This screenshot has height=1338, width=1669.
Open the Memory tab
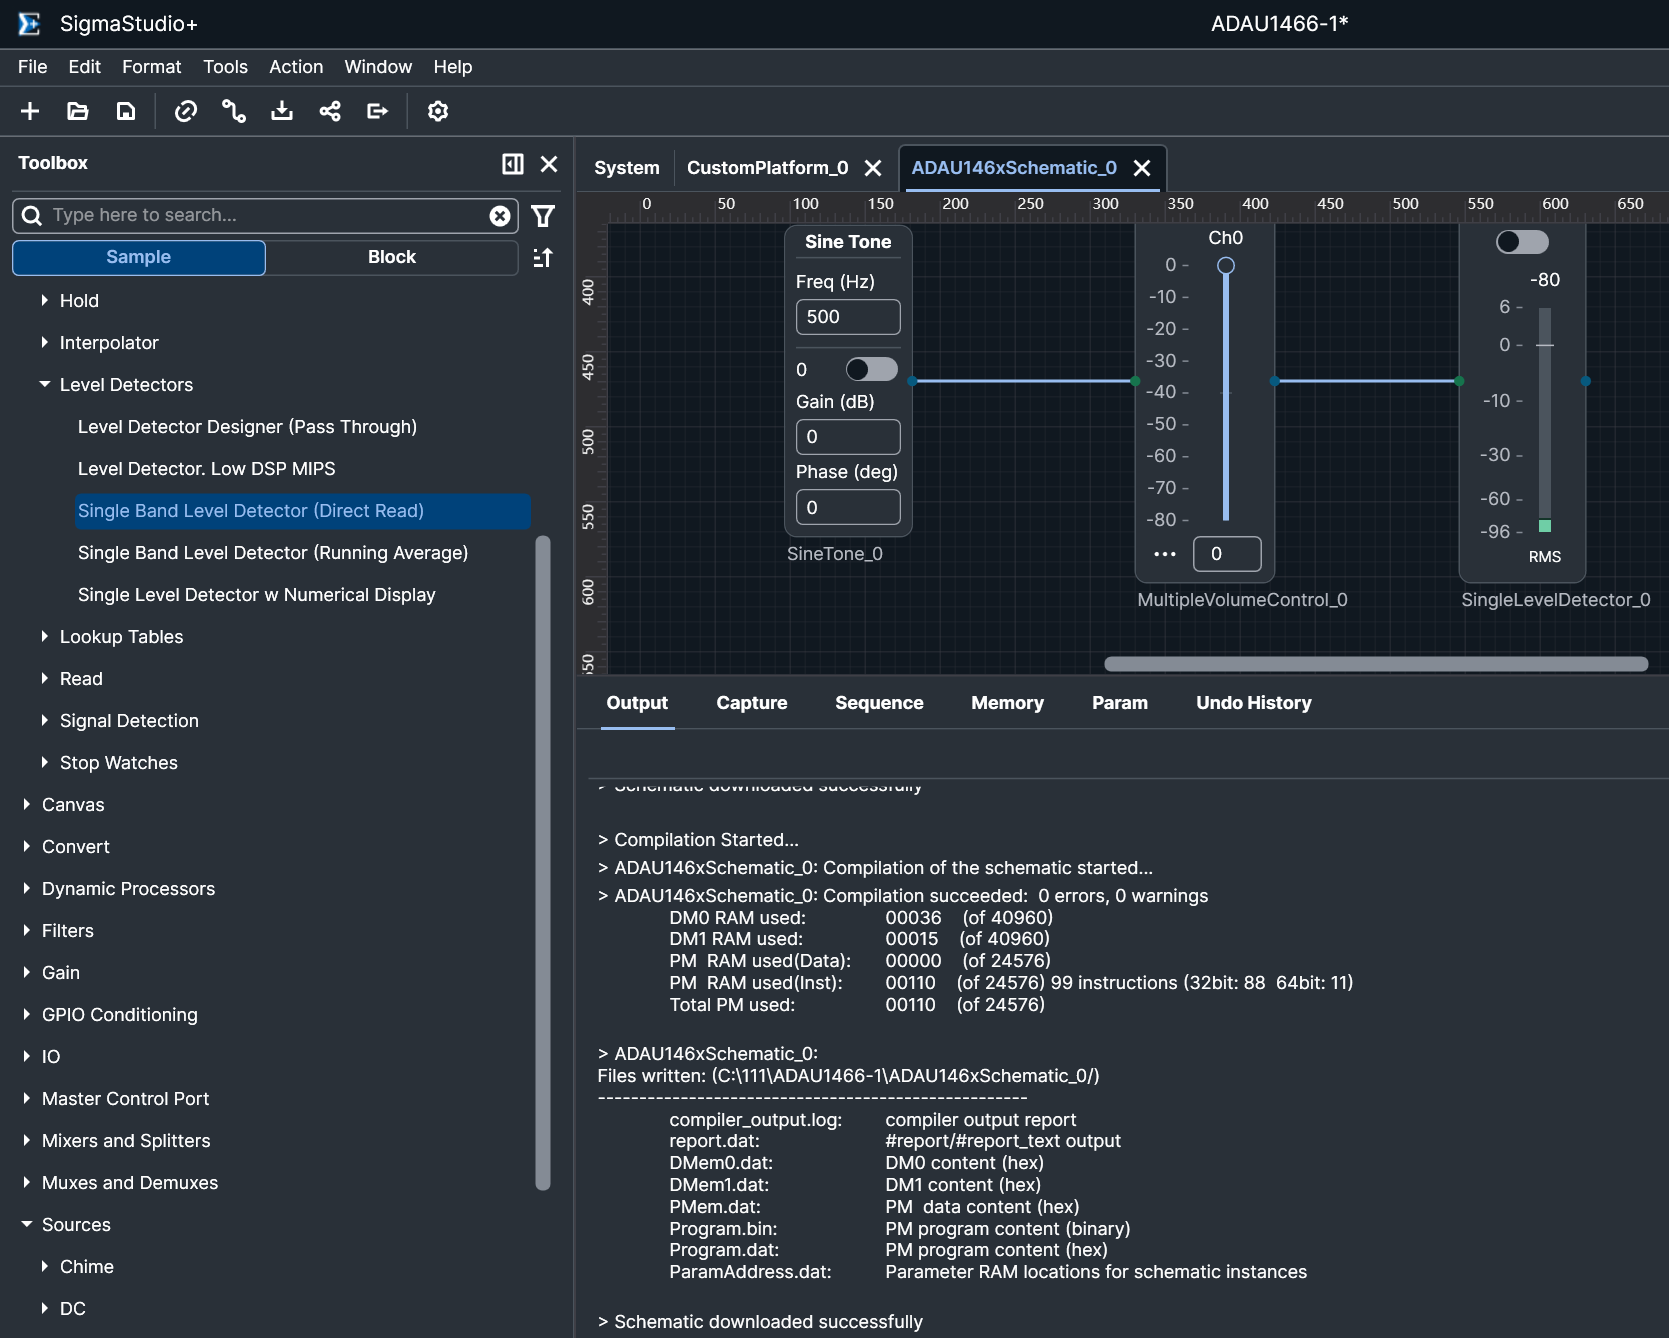(1007, 703)
